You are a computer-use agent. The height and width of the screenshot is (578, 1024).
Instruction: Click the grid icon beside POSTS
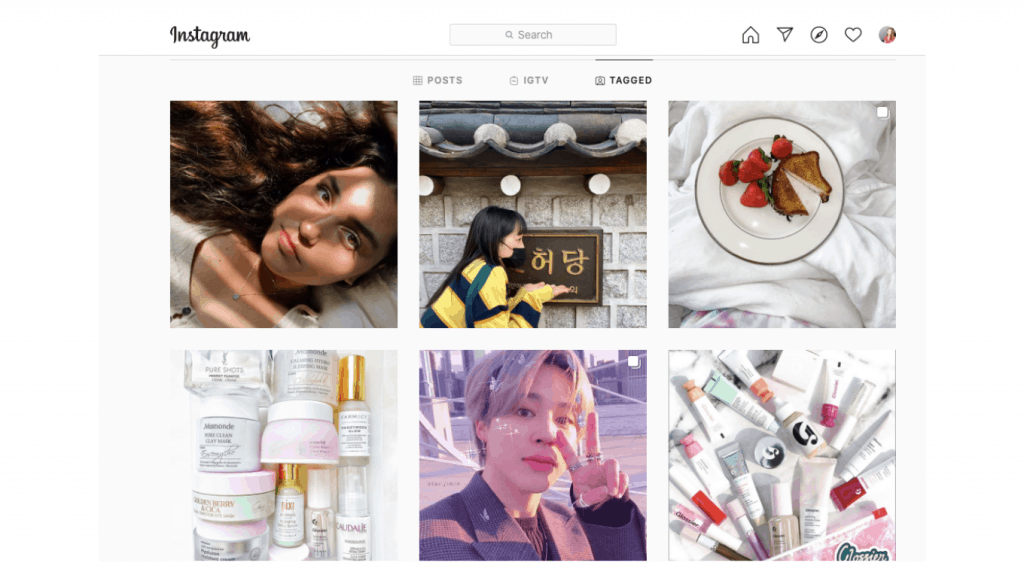coord(417,80)
